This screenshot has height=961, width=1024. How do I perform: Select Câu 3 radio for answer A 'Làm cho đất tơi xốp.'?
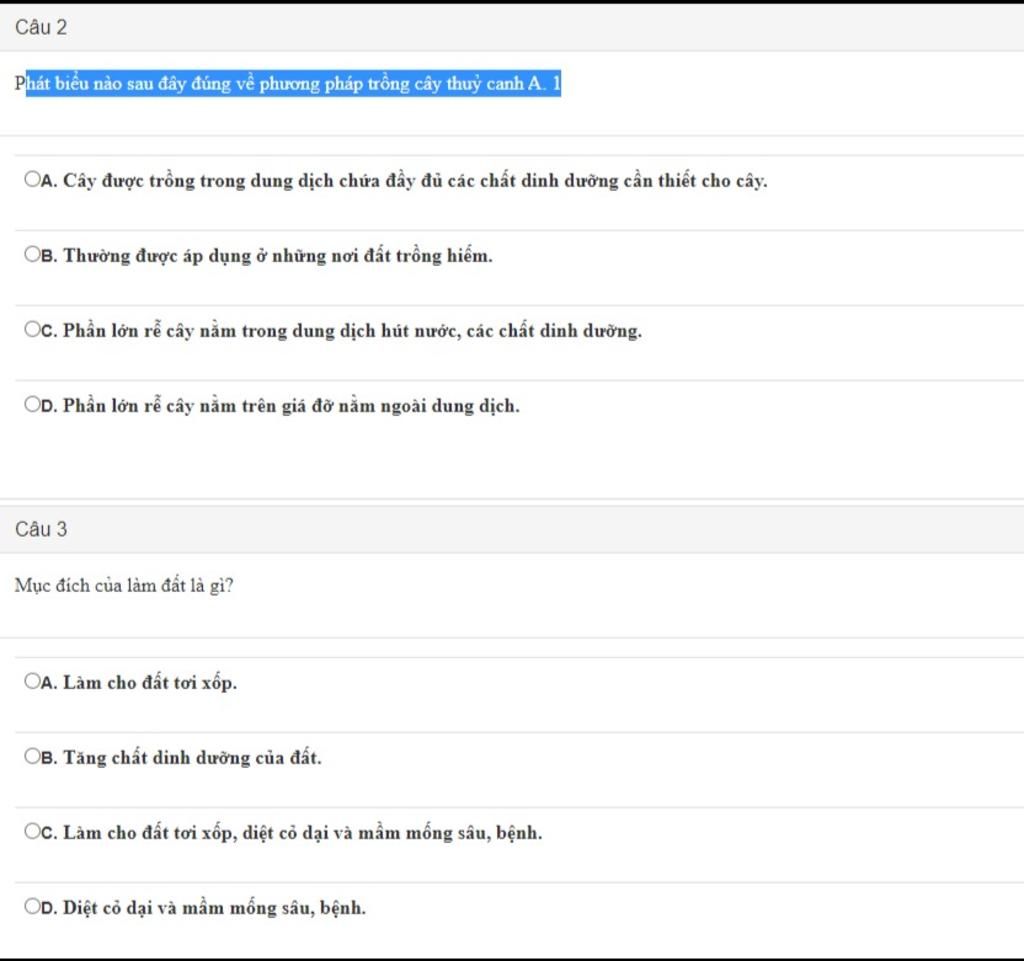point(32,681)
